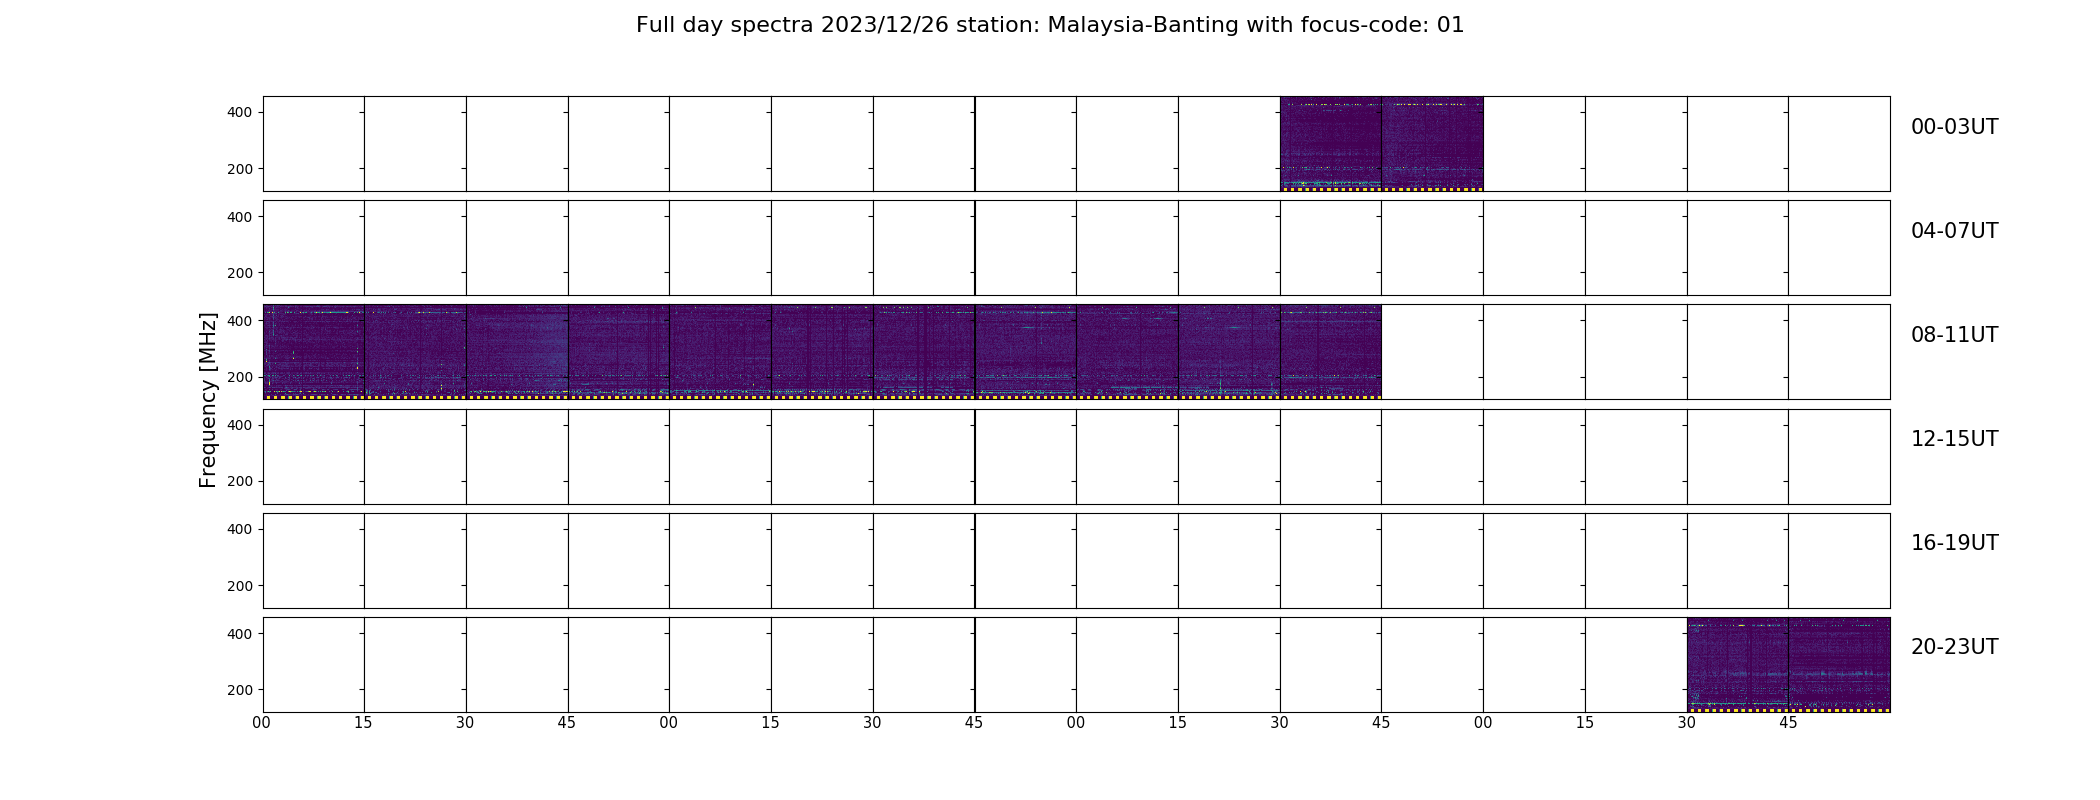Select the 16-19UT row label

(1954, 543)
